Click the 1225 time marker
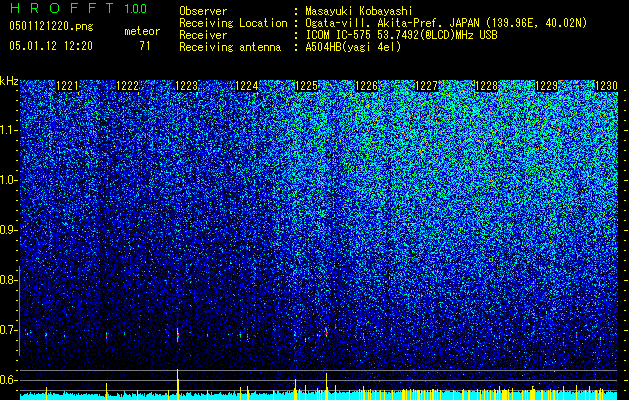Screen dimensions: 629x400 tap(306, 86)
